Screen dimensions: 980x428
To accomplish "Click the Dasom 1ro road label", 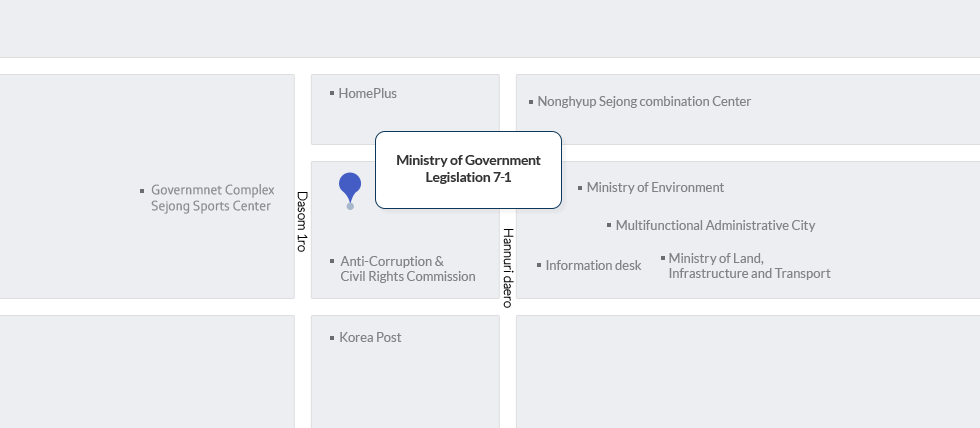I will 302,222.
